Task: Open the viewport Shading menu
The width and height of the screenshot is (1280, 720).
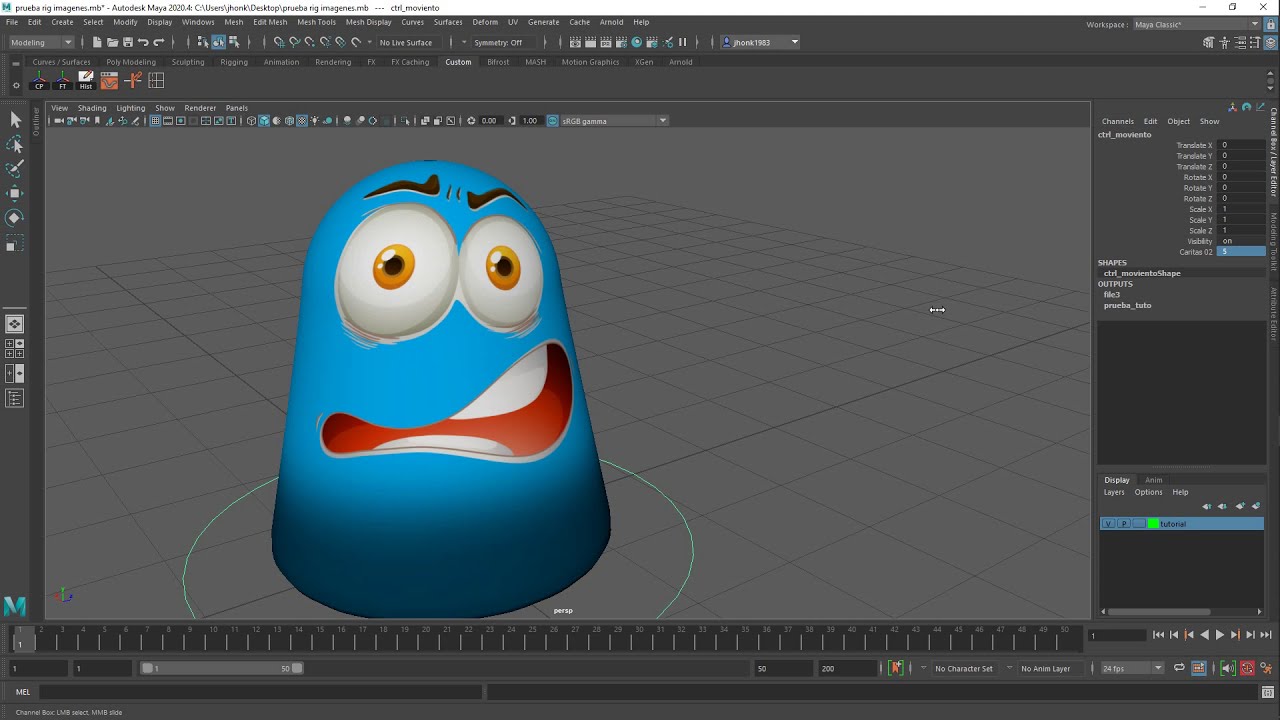Action: (x=92, y=108)
